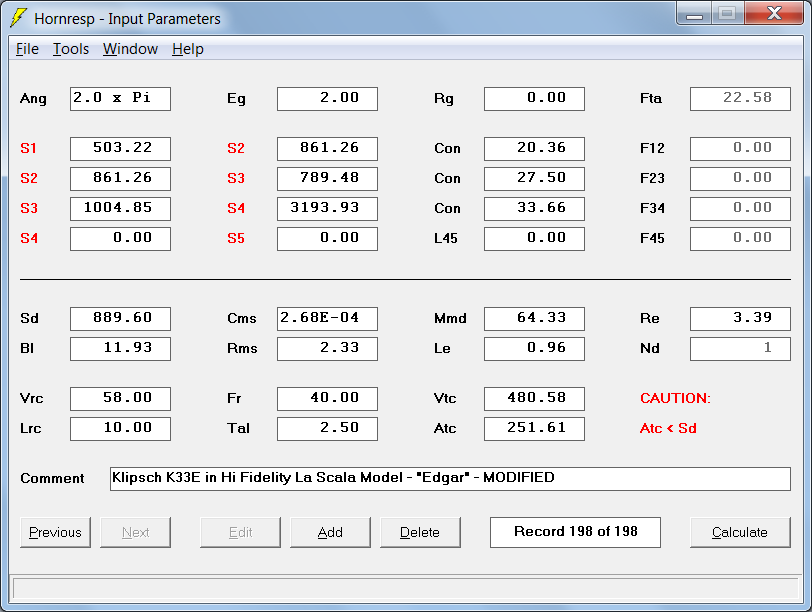This screenshot has height=612, width=812.
Task: Click the red Atc < Sd warning
Action: coord(668,428)
